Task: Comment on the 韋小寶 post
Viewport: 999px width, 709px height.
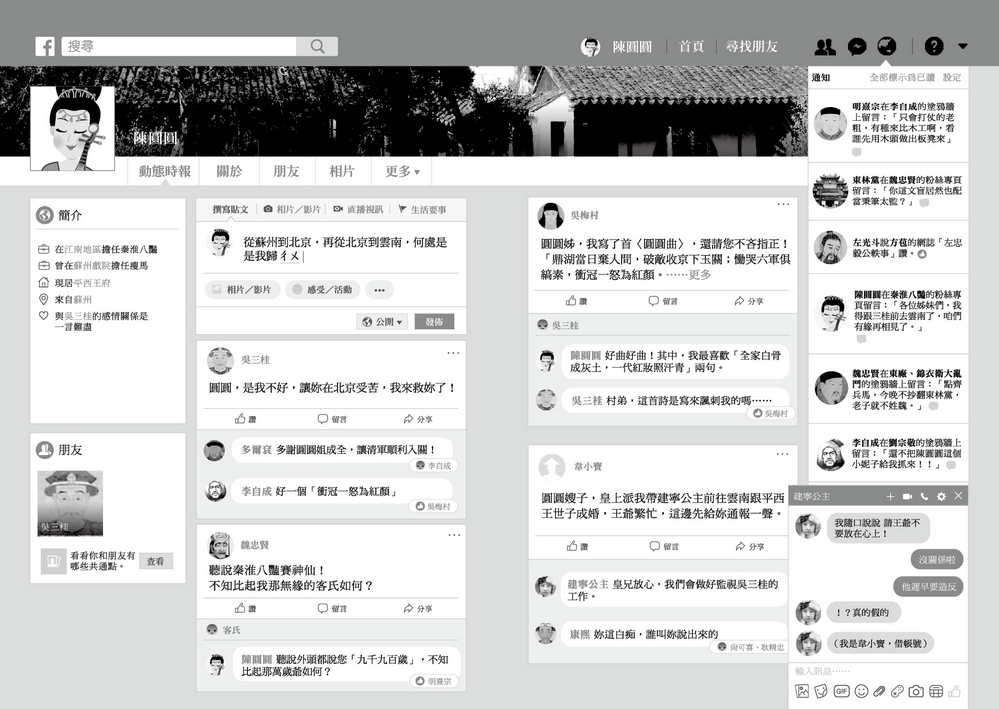Action: (x=664, y=546)
